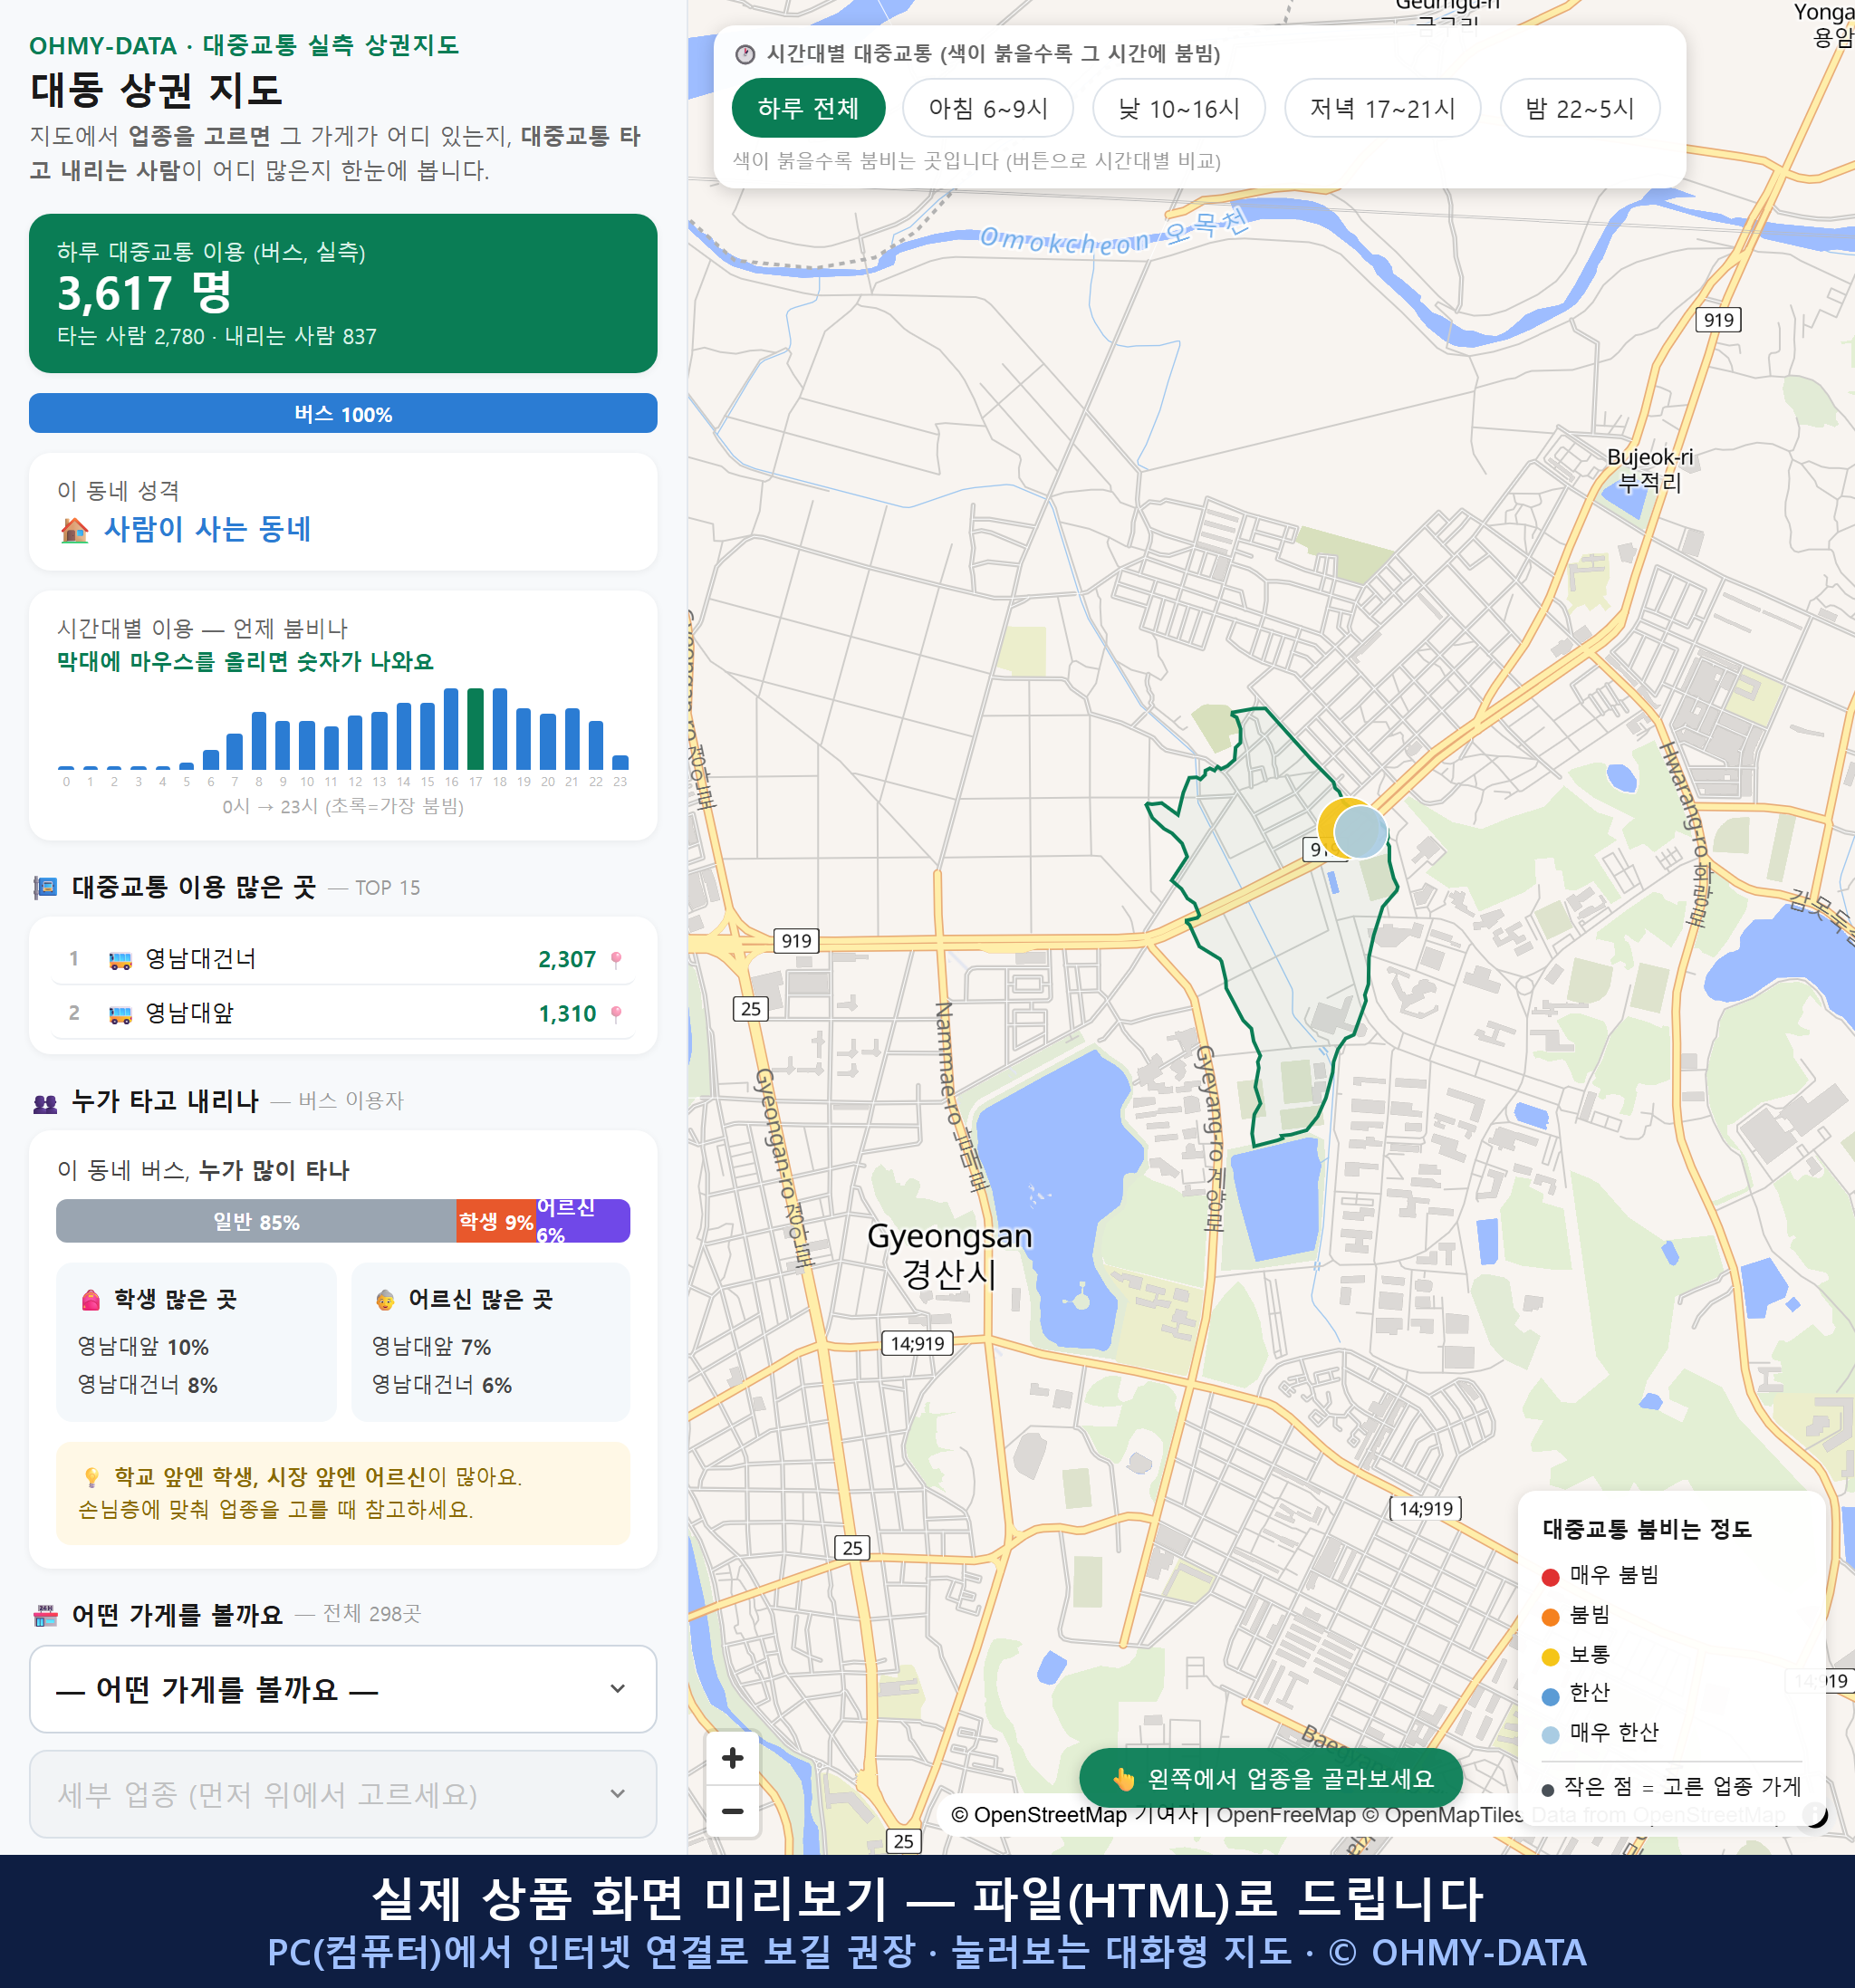Click 영남대건너 6% in elderly card
The height and width of the screenshot is (1988, 1855).
coord(442,1385)
